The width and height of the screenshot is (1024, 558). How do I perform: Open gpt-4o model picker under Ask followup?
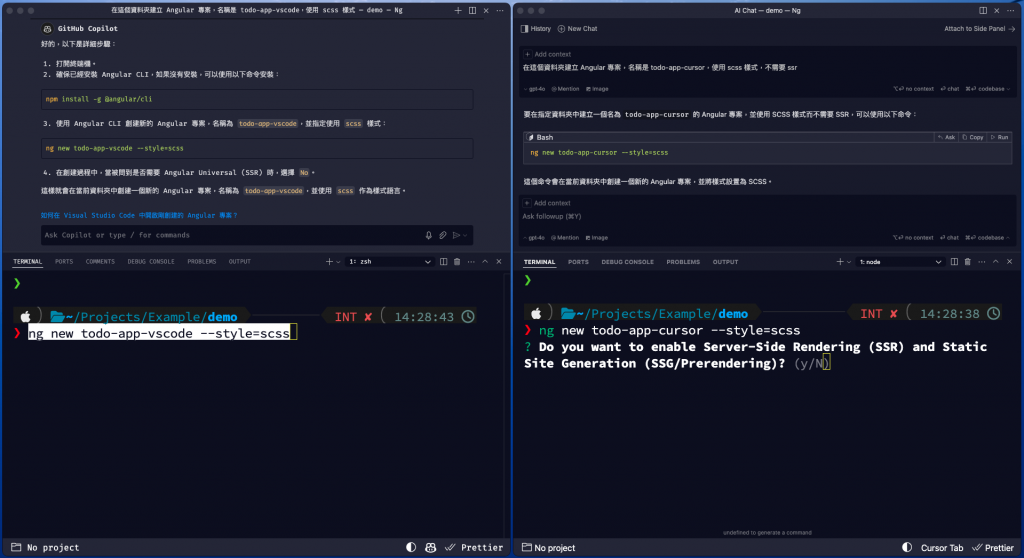click(534, 238)
